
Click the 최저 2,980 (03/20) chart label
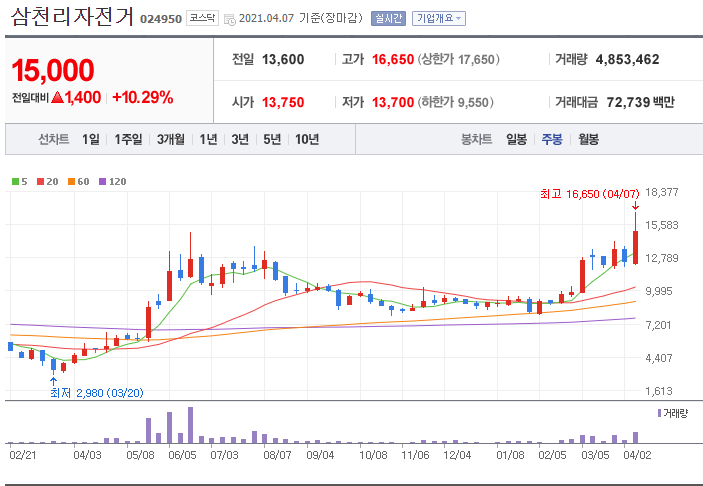coord(97,393)
